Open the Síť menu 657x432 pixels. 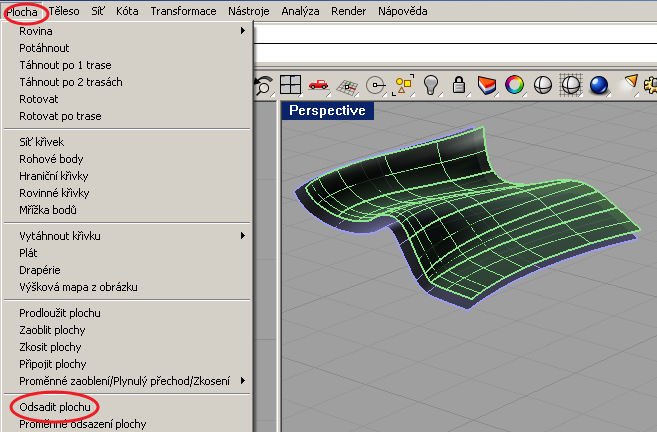tap(98, 11)
